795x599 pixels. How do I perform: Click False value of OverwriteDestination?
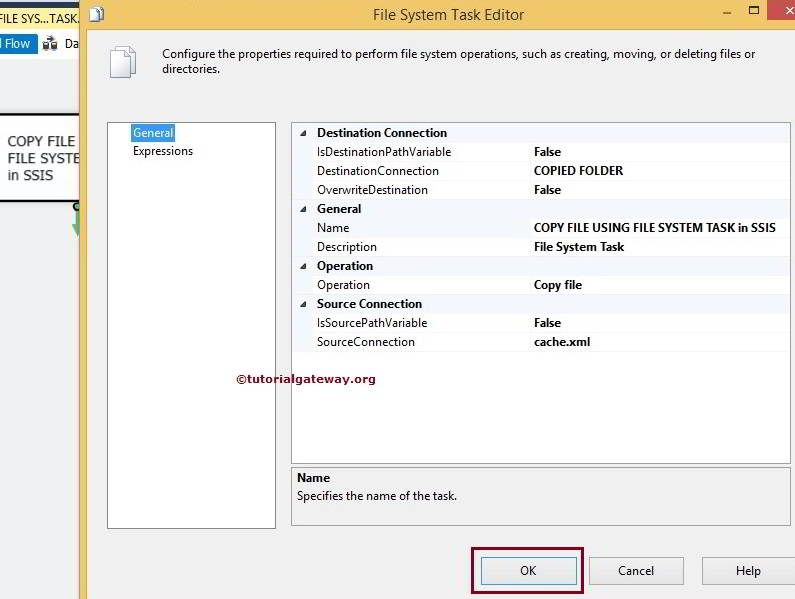tap(547, 190)
